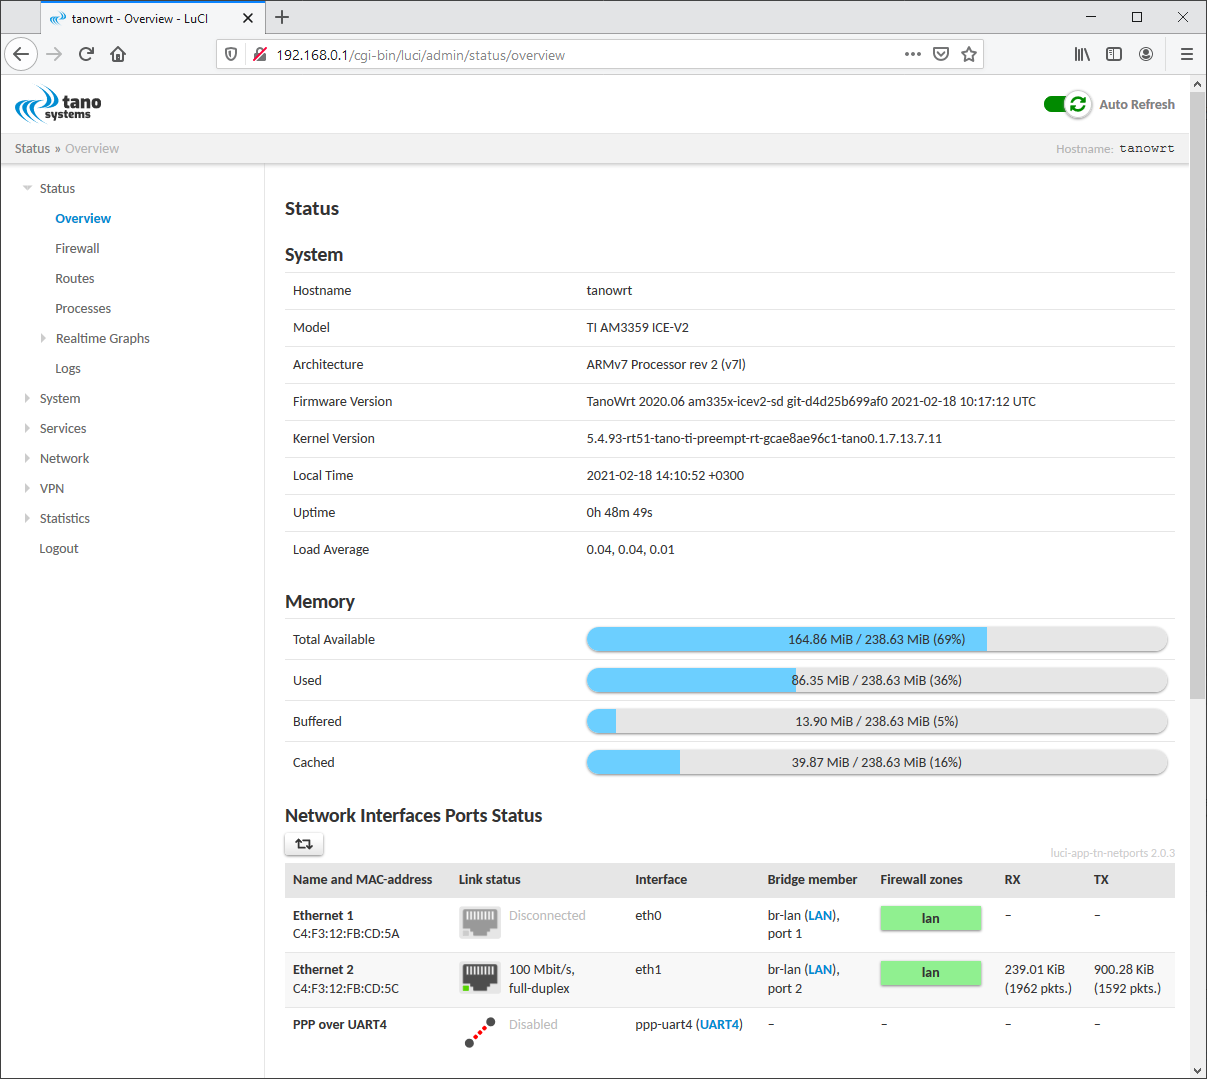The width and height of the screenshot is (1207, 1079).
Task: Click the lan firewall zone for Ethernet 2
Action: click(931, 972)
